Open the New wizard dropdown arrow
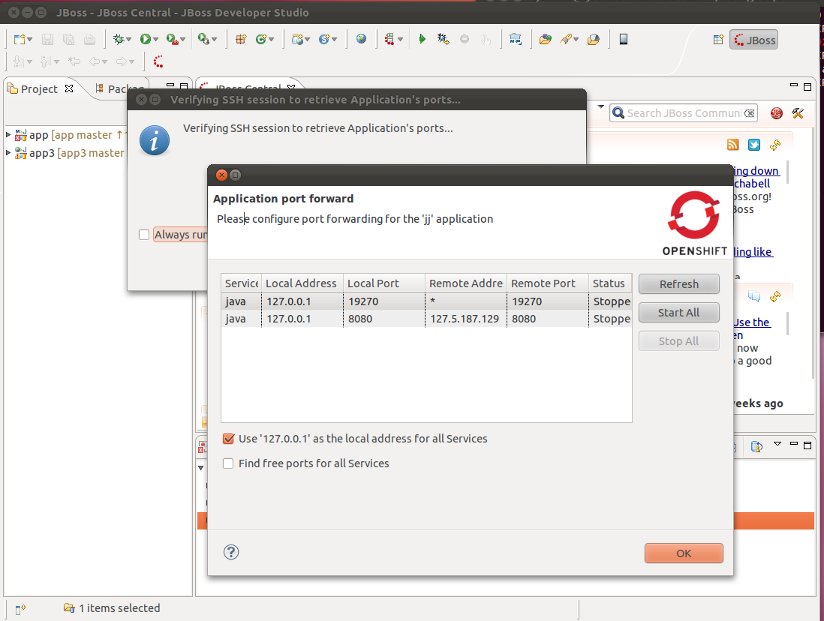 [29, 39]
